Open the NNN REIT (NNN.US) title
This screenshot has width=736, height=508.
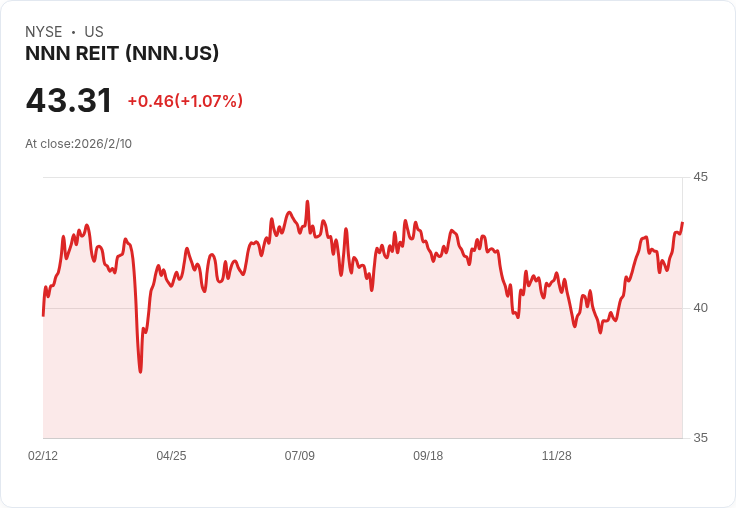pyautogui.click(x=122, y=54)
